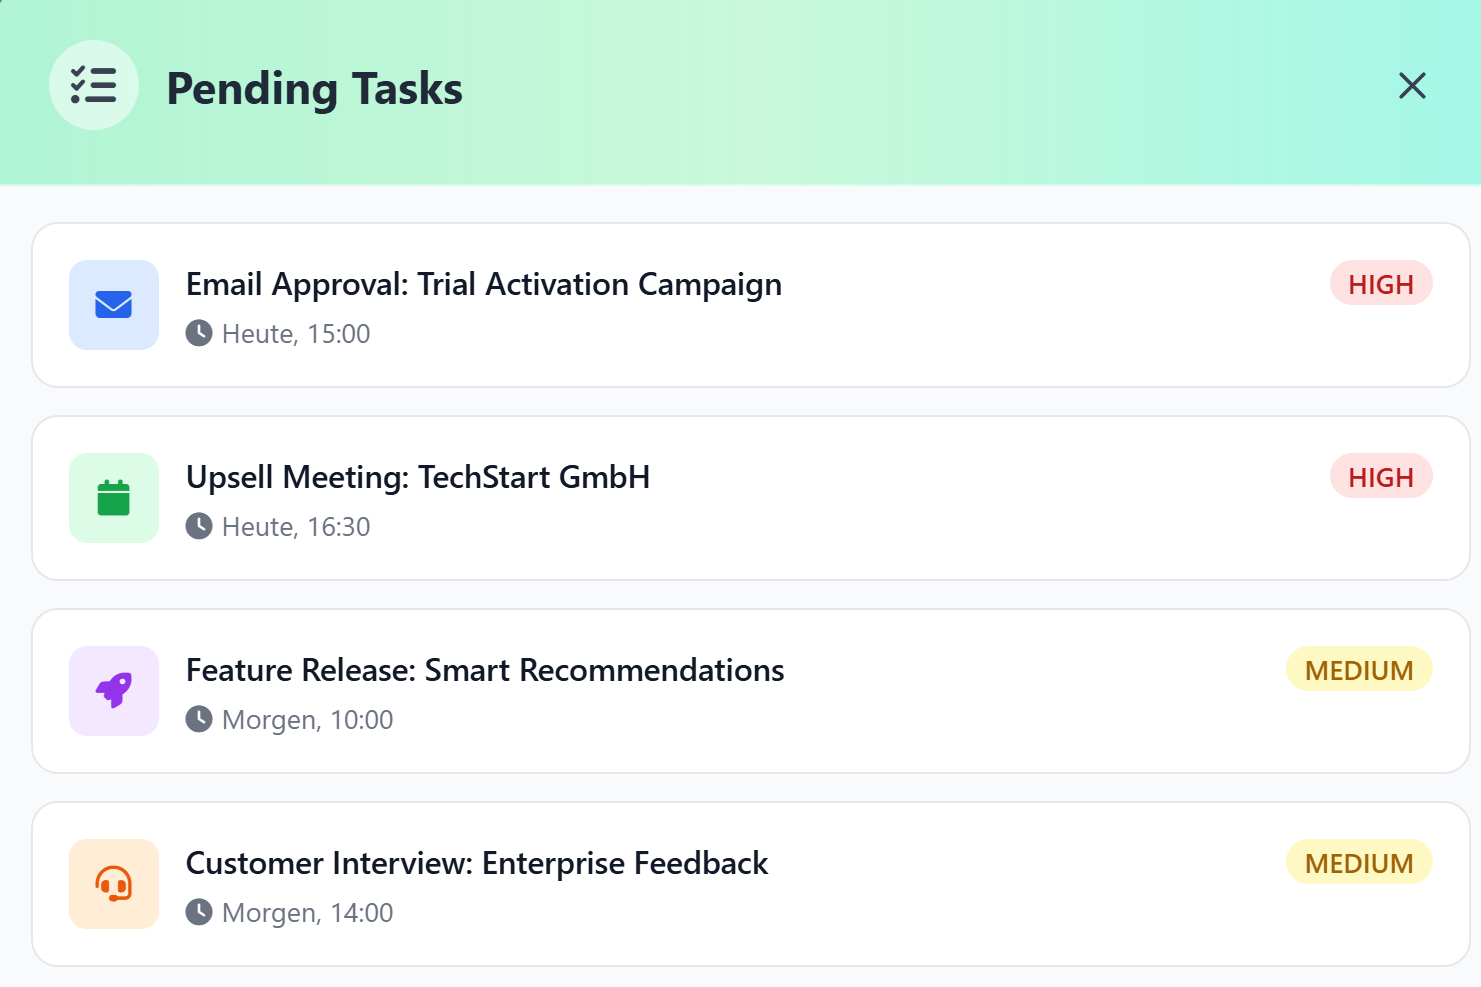Select the HIGH badge on Trial Activation Campaign
1481x987 pixels.
(1381, 283)
